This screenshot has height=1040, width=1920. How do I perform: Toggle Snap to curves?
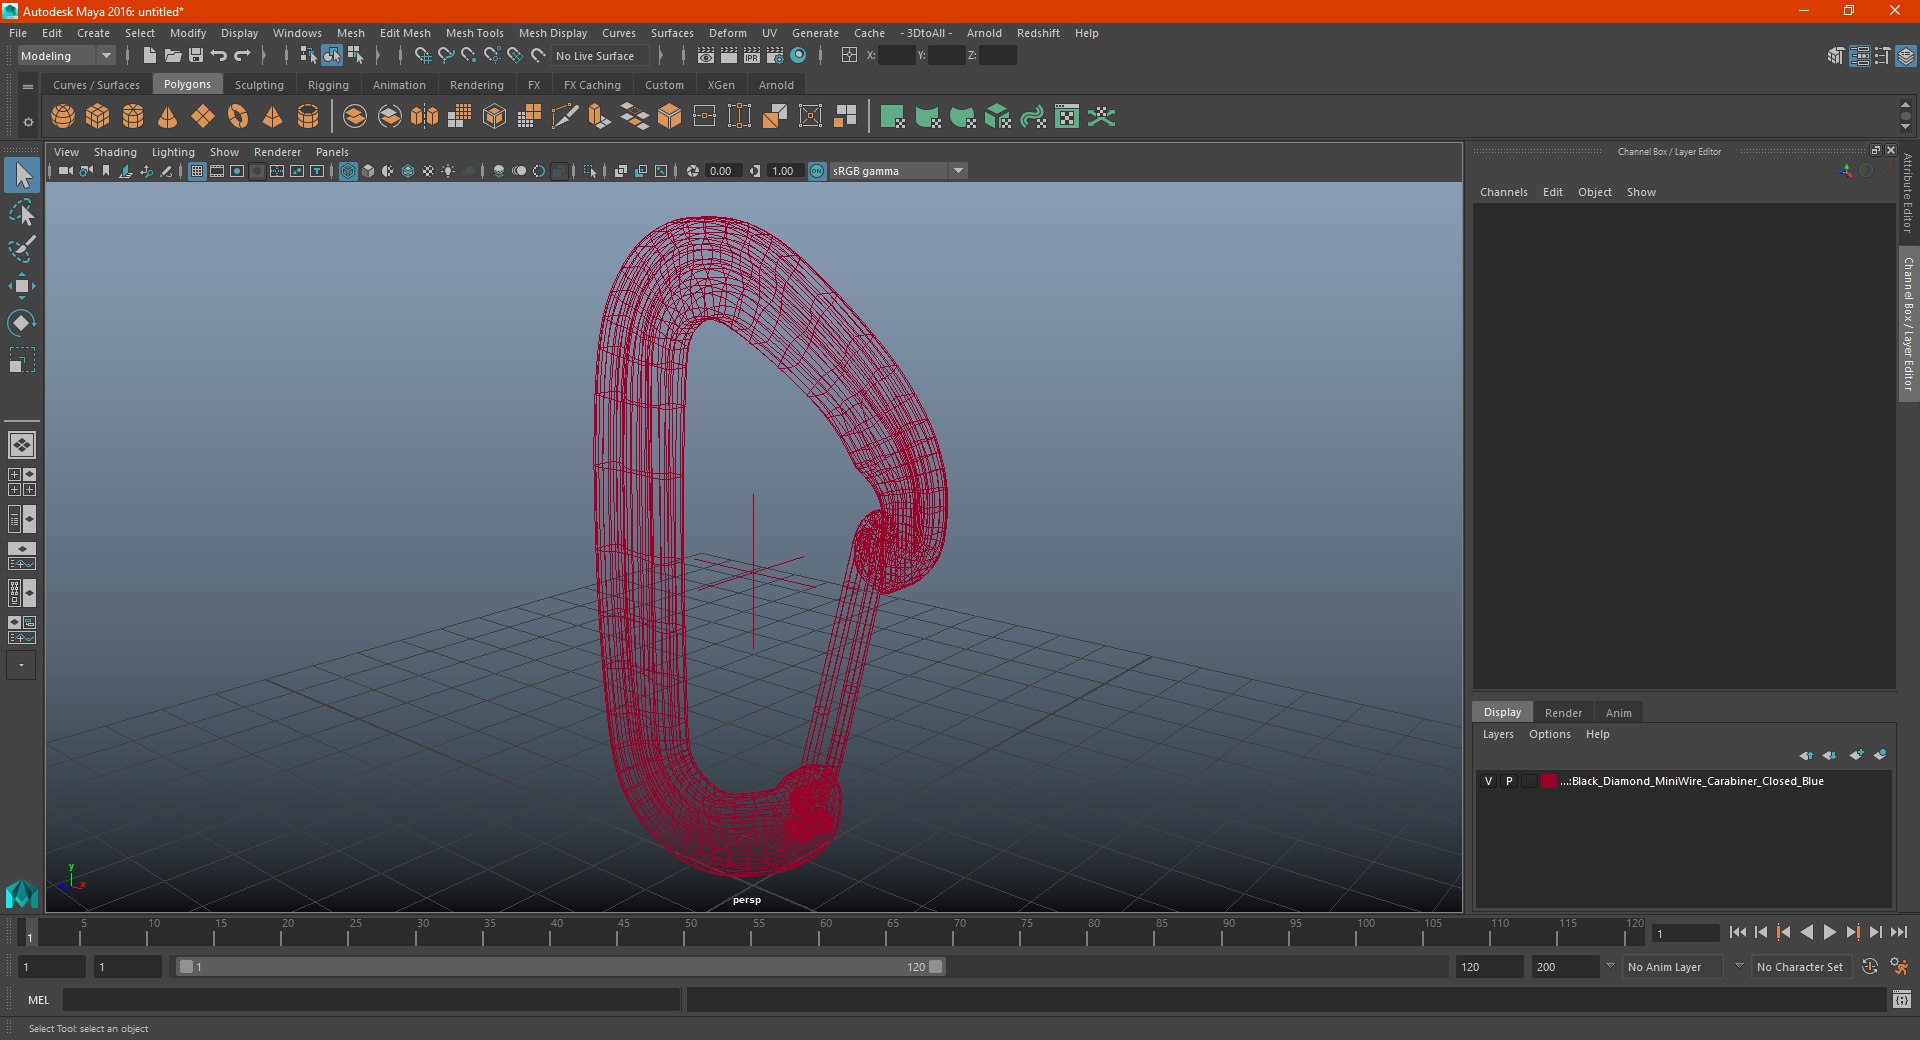(446, 56)
